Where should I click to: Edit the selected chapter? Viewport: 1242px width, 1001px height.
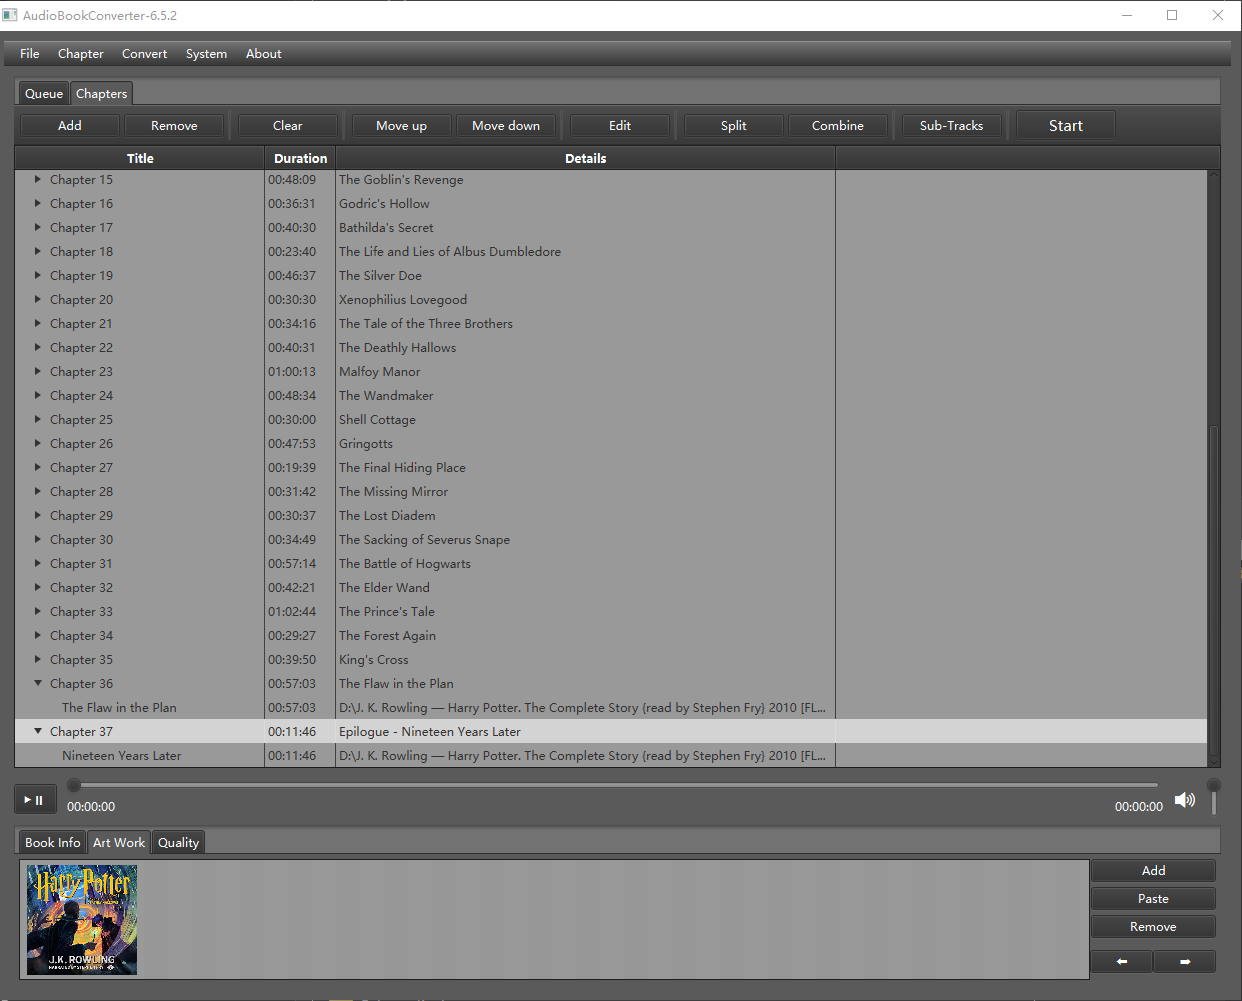pyautogui.click(x=619, y=125)
